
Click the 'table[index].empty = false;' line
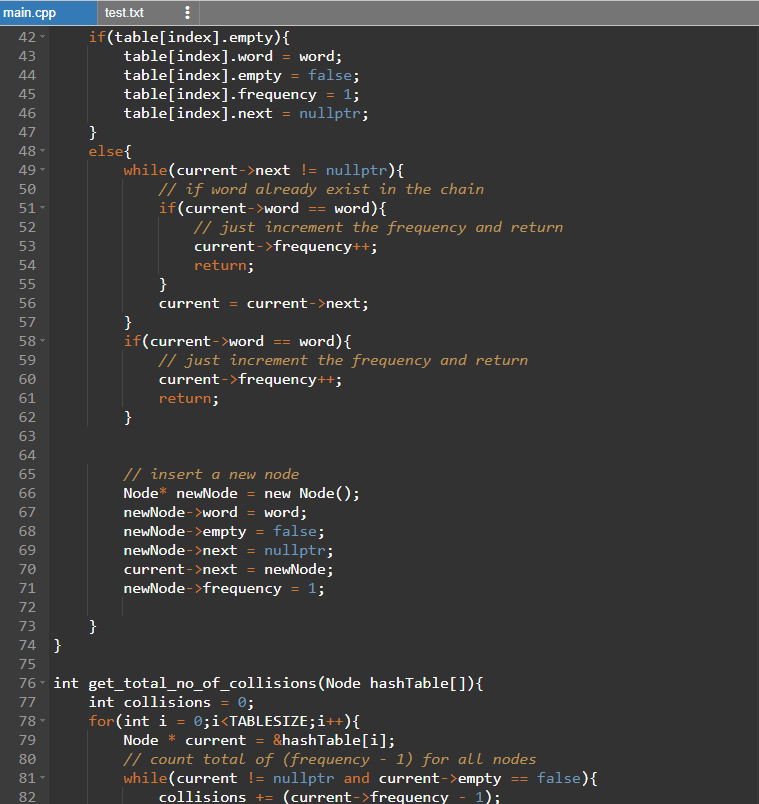click(241, 75)
